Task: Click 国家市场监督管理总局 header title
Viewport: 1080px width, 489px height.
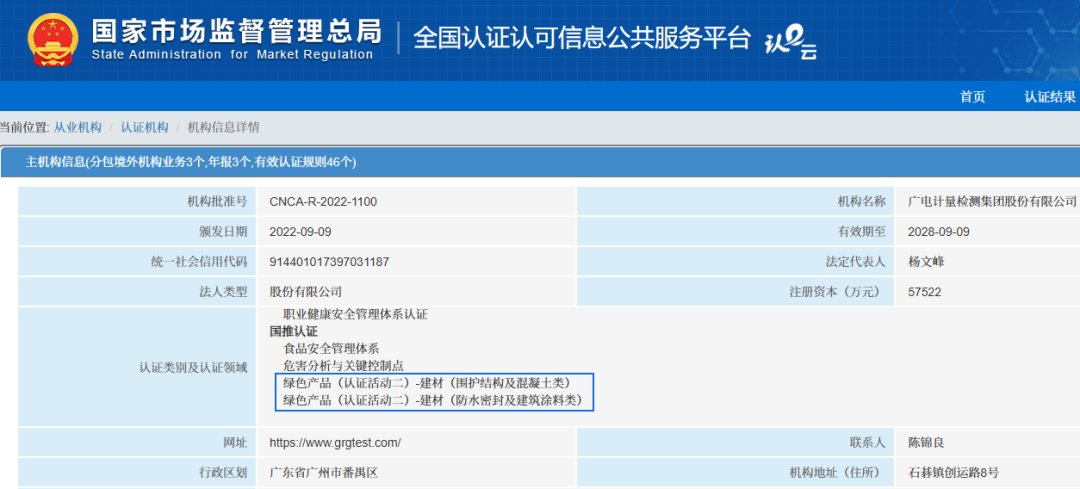Action: (236, 30)
